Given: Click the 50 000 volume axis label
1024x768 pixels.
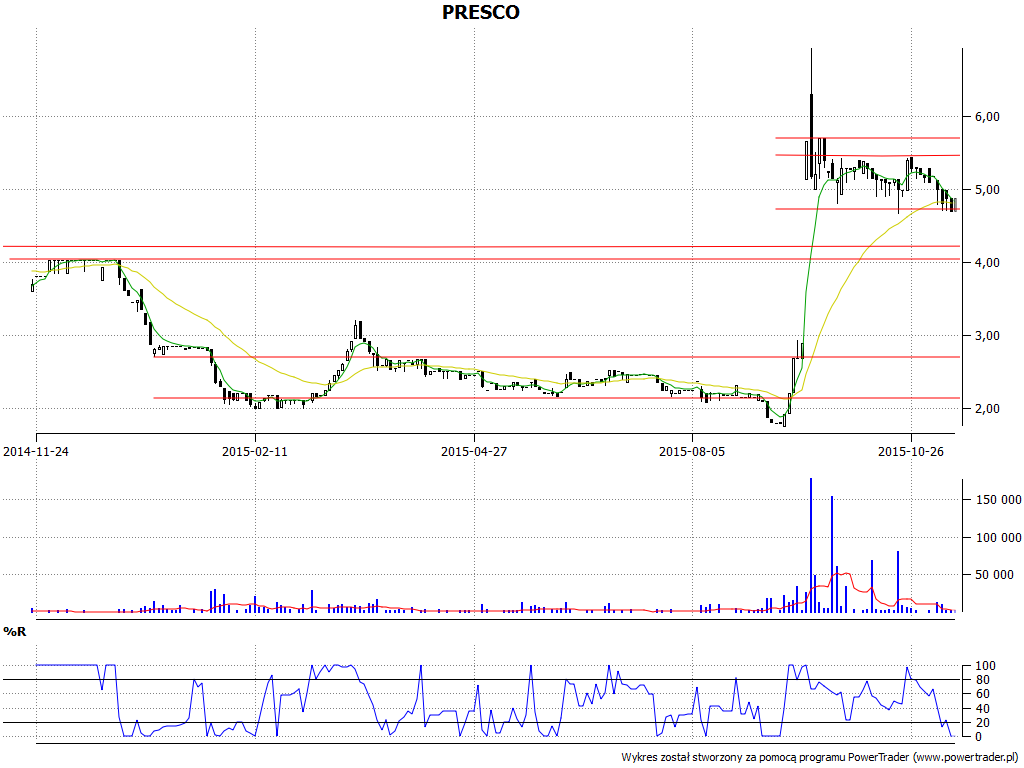Looking at the screenshot, I should pyautogui.click(x=995, y=575).
